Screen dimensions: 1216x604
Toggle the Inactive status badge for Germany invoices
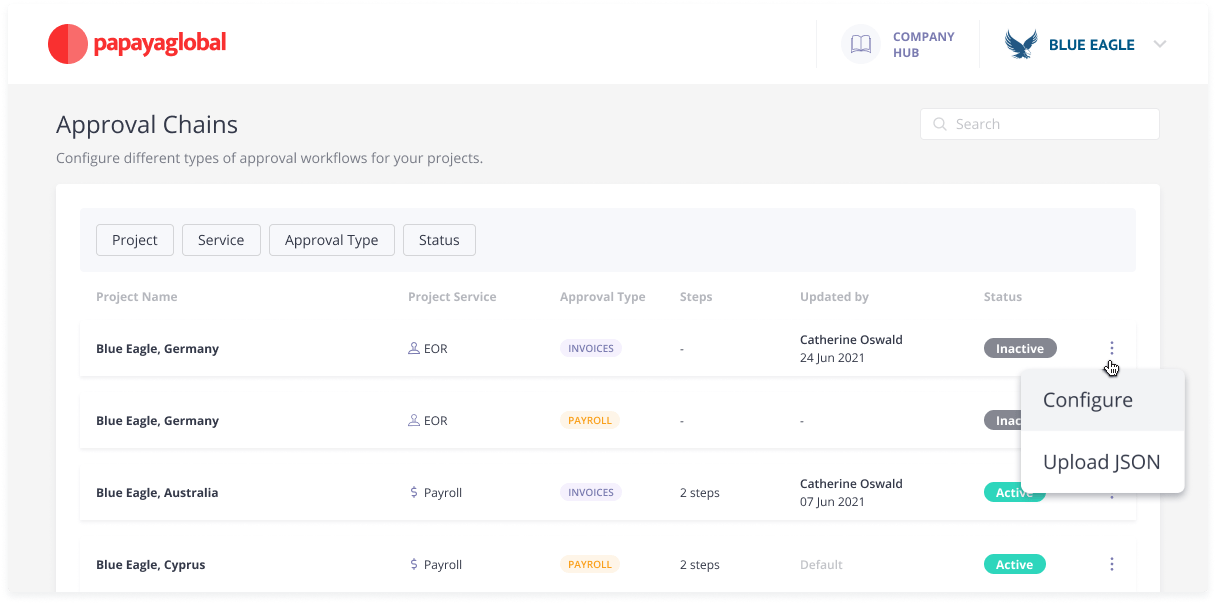pyautogui.click(x=1020, y=348)
